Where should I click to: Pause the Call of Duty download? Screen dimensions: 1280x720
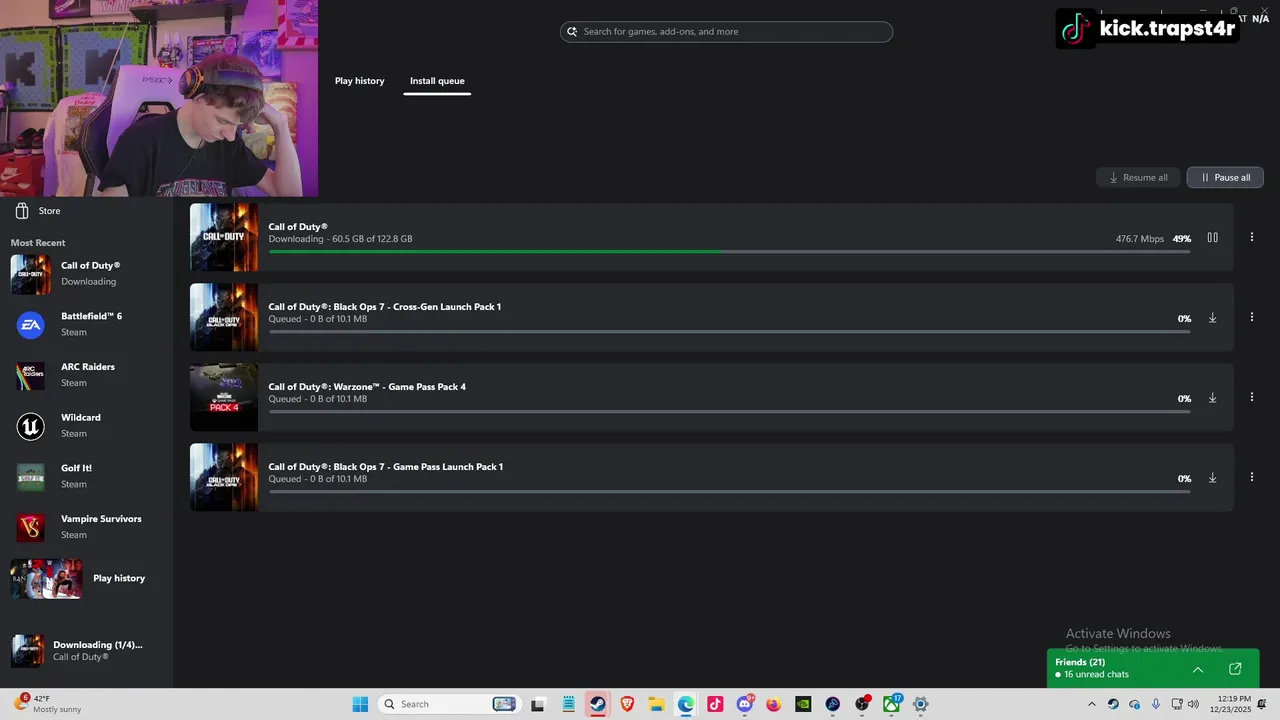pyautogui.click(x=1212, y=238)
